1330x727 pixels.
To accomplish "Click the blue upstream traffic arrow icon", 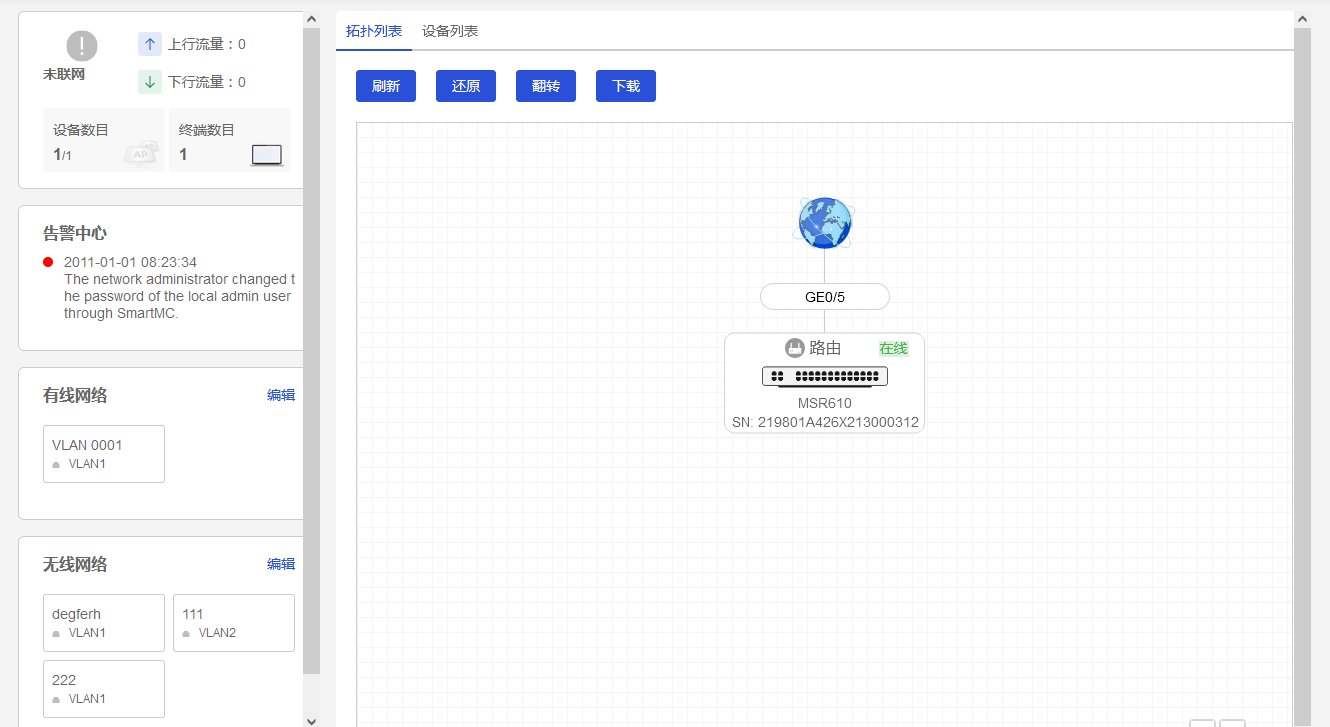I will [150, 44].
